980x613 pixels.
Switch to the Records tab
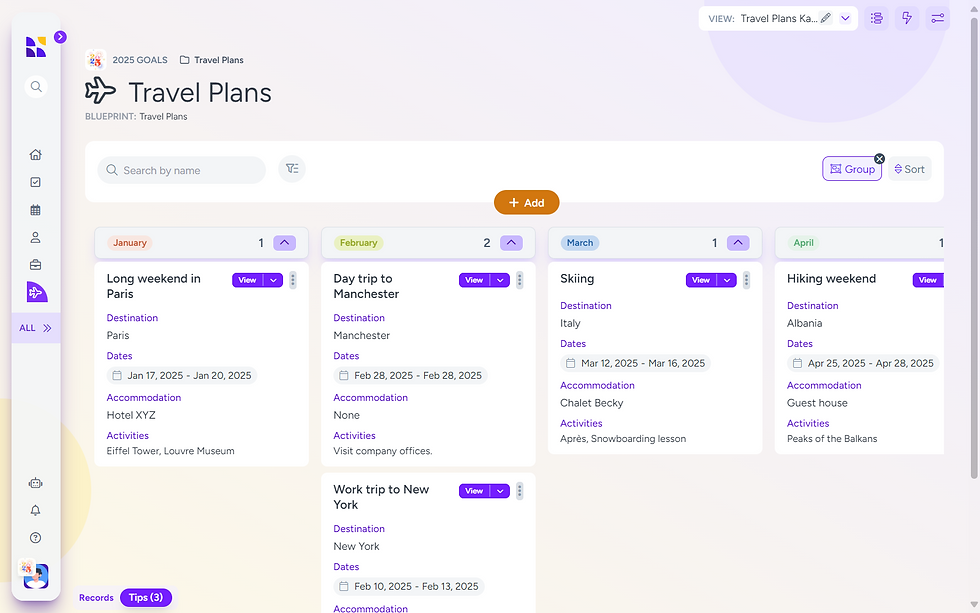click(96, 597)
